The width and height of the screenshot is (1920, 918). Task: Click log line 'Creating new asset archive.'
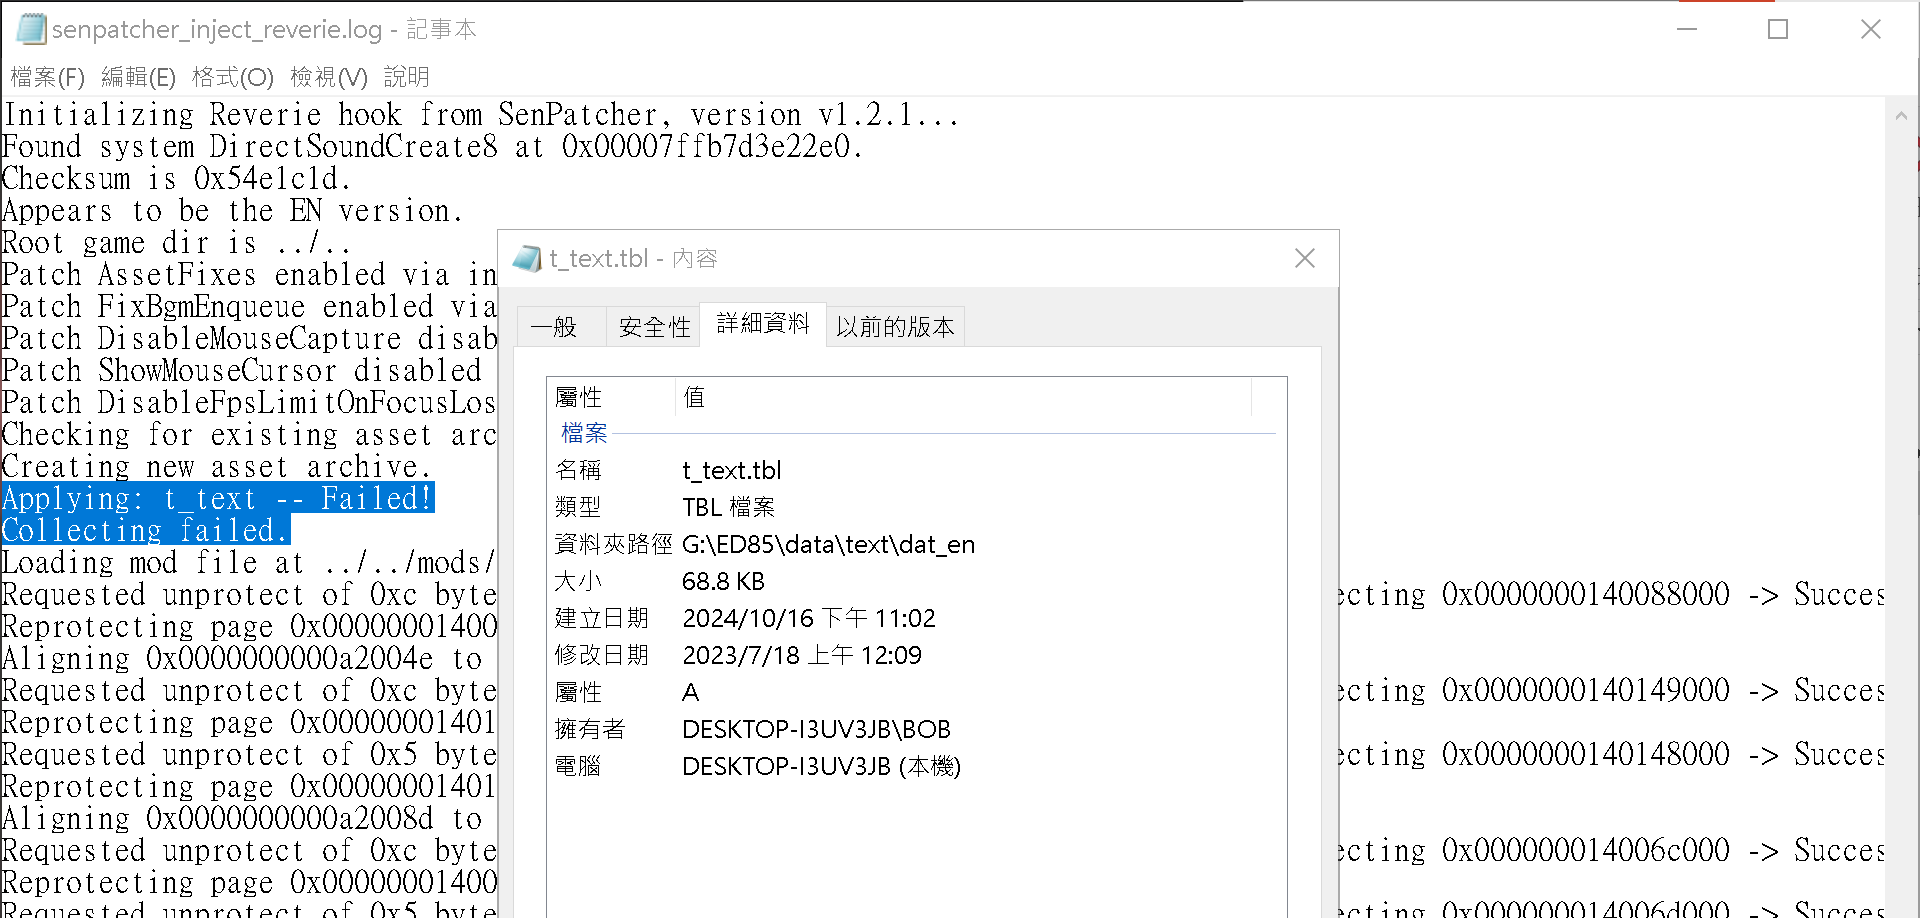tap(217, 467)
